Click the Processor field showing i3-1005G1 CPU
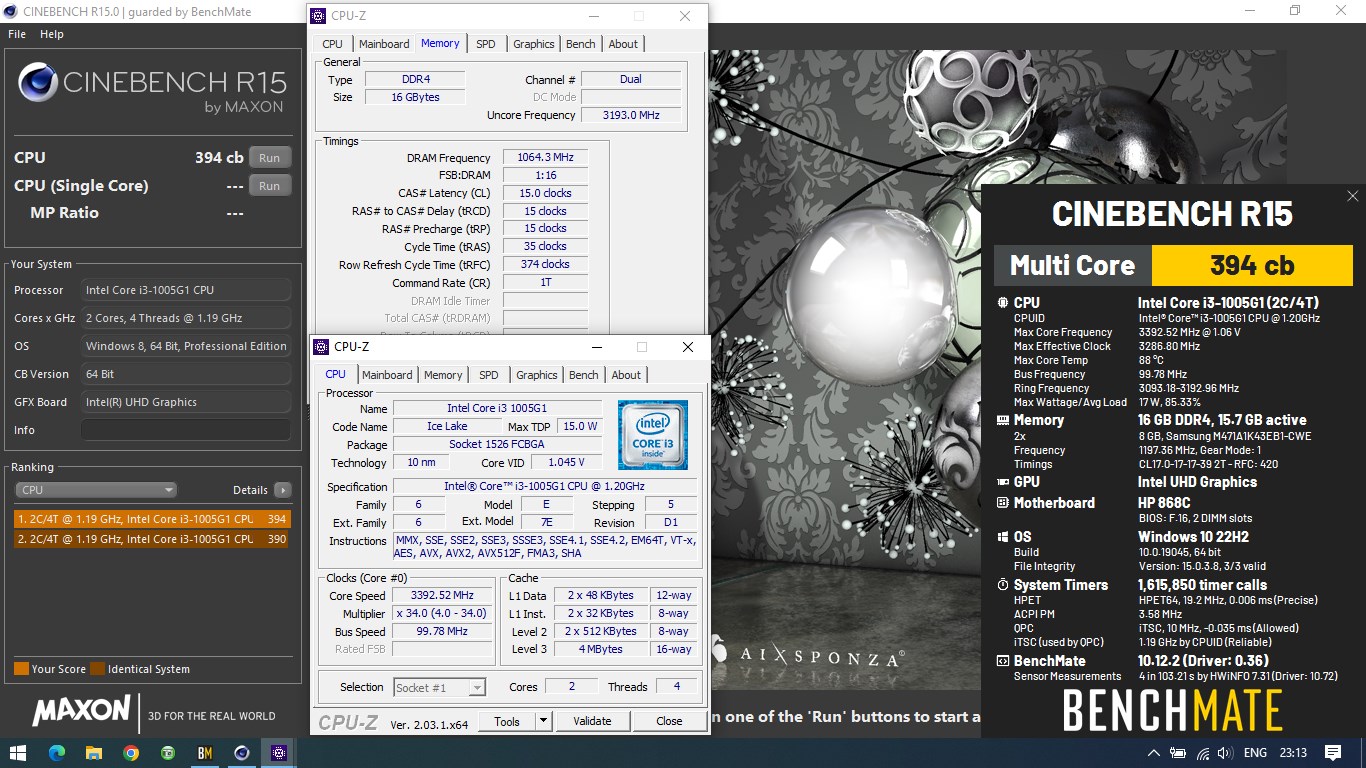 click(x=186, y=290)
